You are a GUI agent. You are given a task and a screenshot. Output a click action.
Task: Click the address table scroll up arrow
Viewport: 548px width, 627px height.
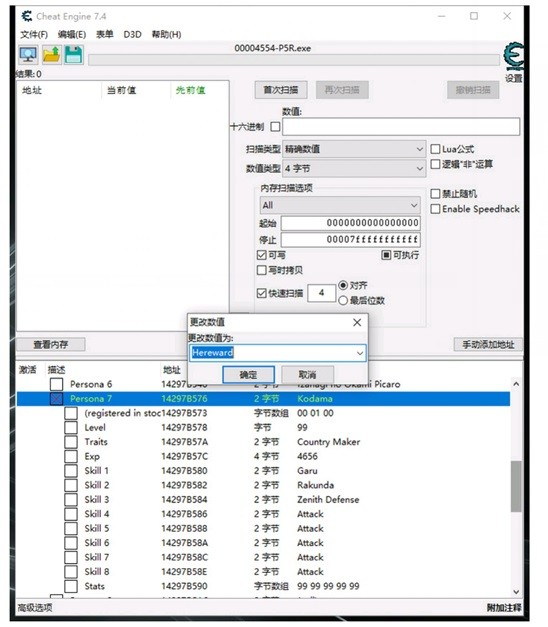click(516, 384)
